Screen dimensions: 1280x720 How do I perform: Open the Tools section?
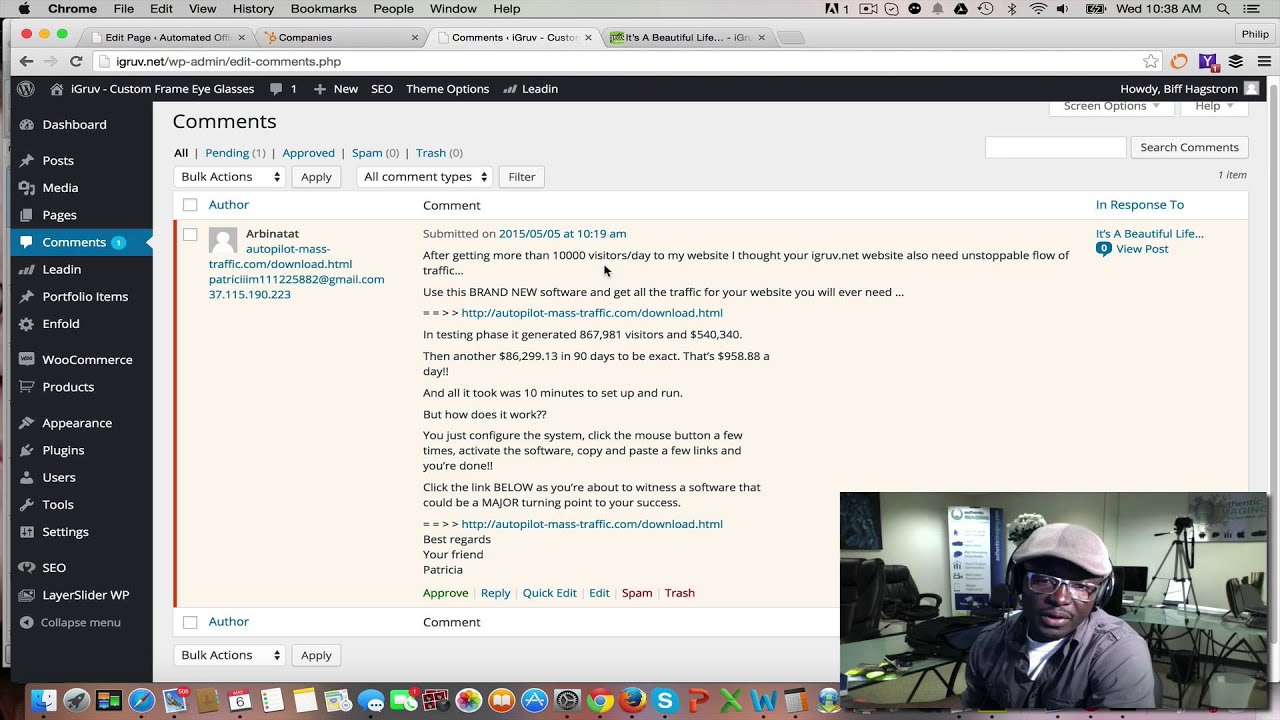click(57, 505)
